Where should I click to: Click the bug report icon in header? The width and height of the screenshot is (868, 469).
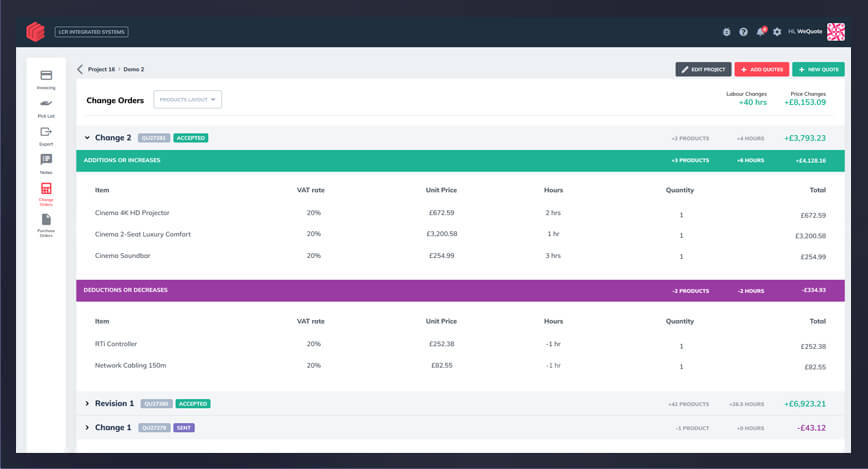tap(727, 32)
